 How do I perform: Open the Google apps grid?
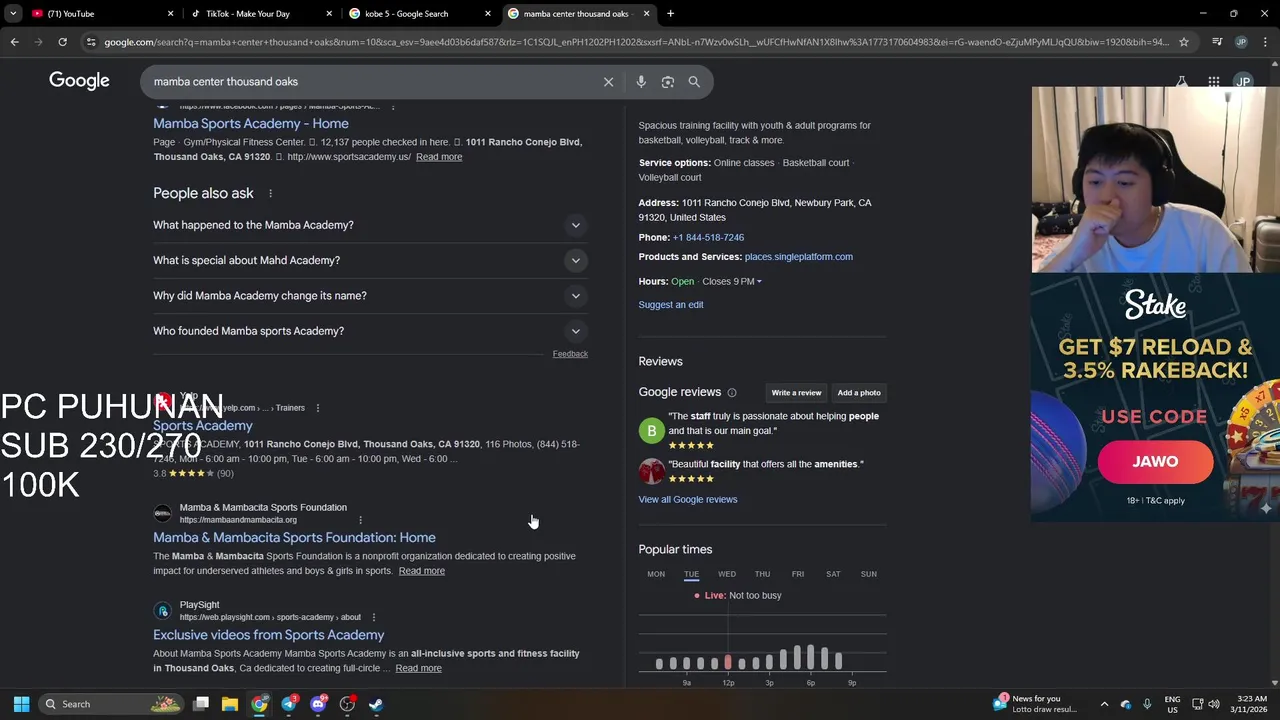[1213, 82]
